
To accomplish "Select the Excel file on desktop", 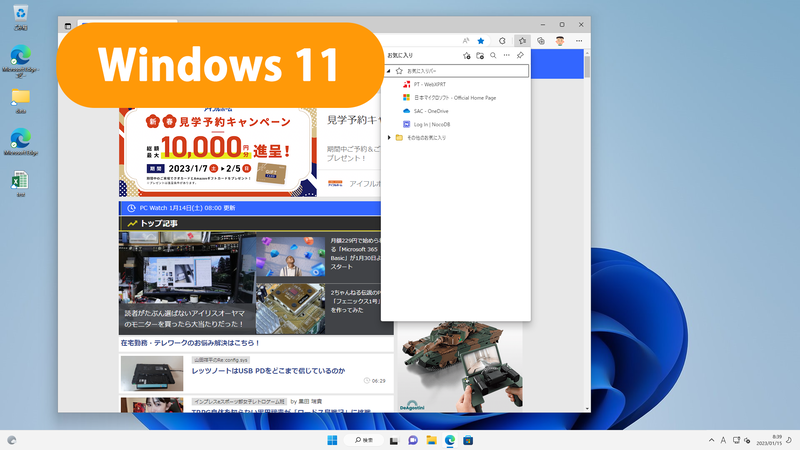I will [x=20, y=184].
